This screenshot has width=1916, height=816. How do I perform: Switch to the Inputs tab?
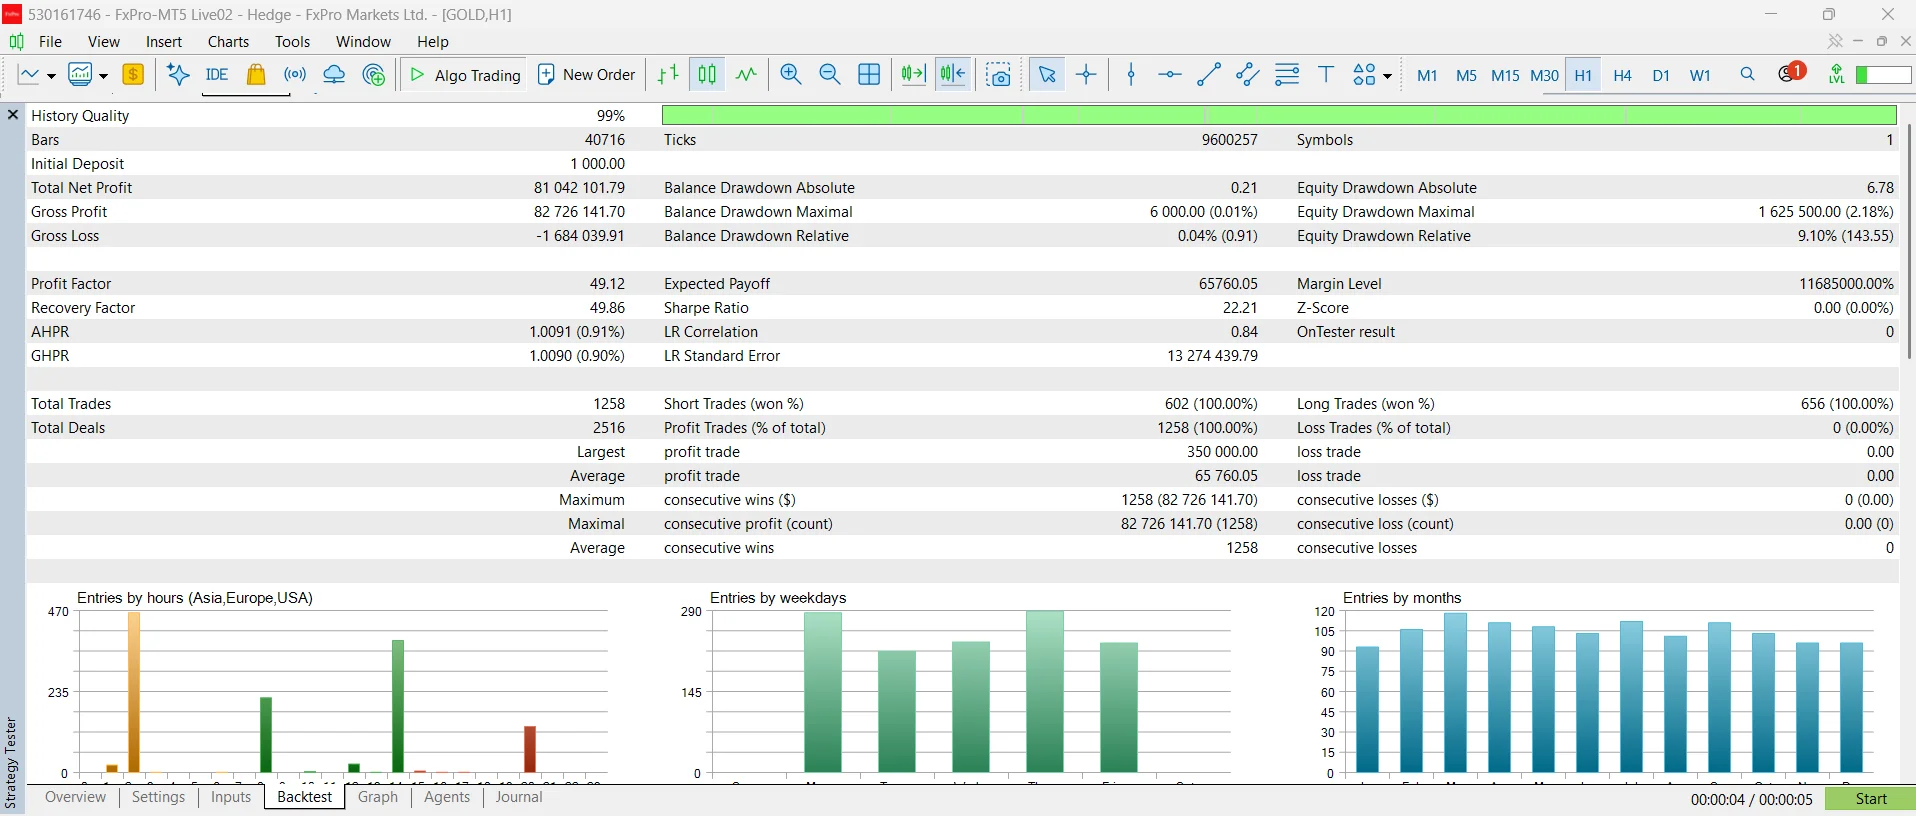point(231,797)
